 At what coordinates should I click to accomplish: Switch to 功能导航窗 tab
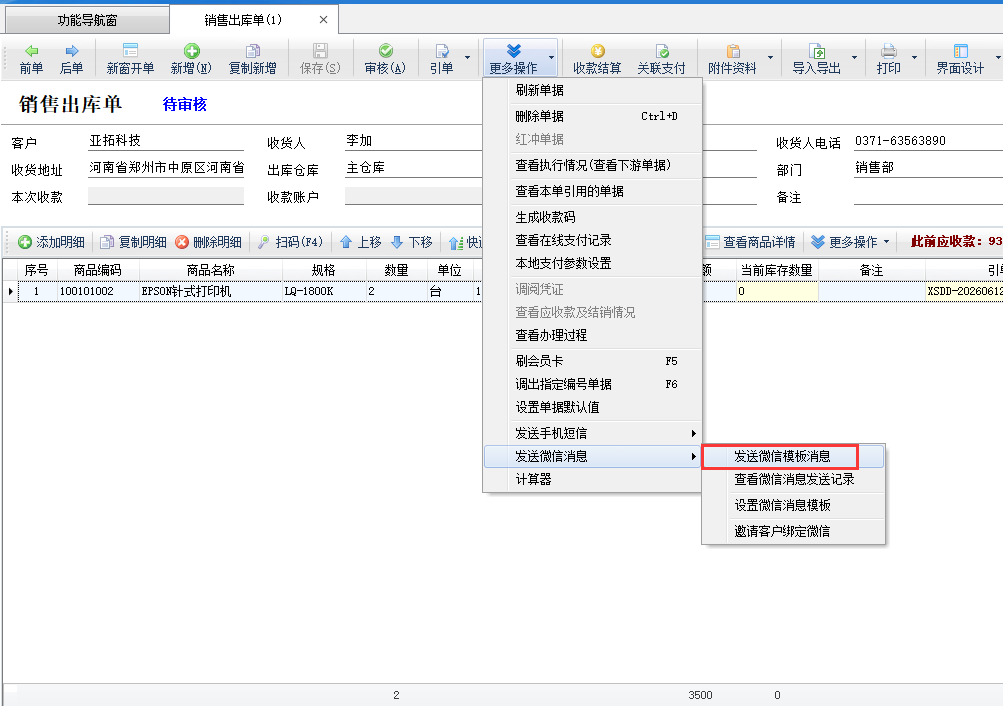click(88, 20)
